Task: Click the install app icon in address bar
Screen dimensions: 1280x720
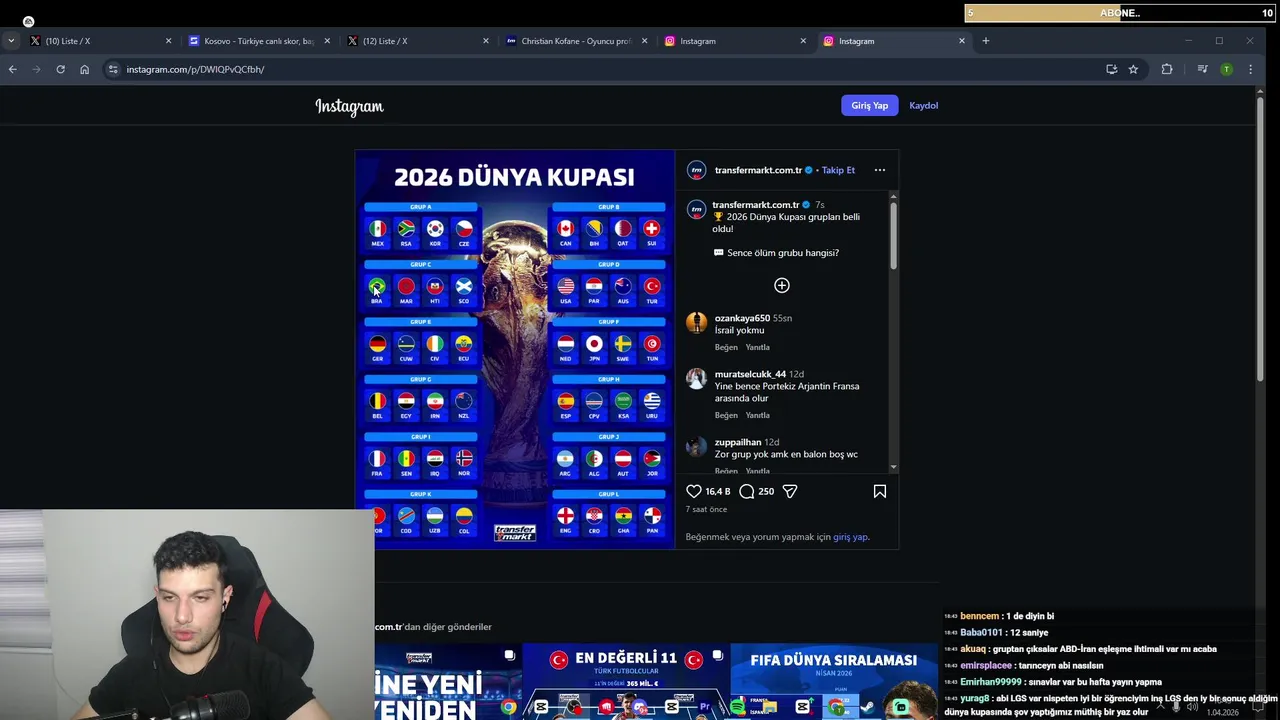Action: pyautogui.click(x=1111, y=69)
